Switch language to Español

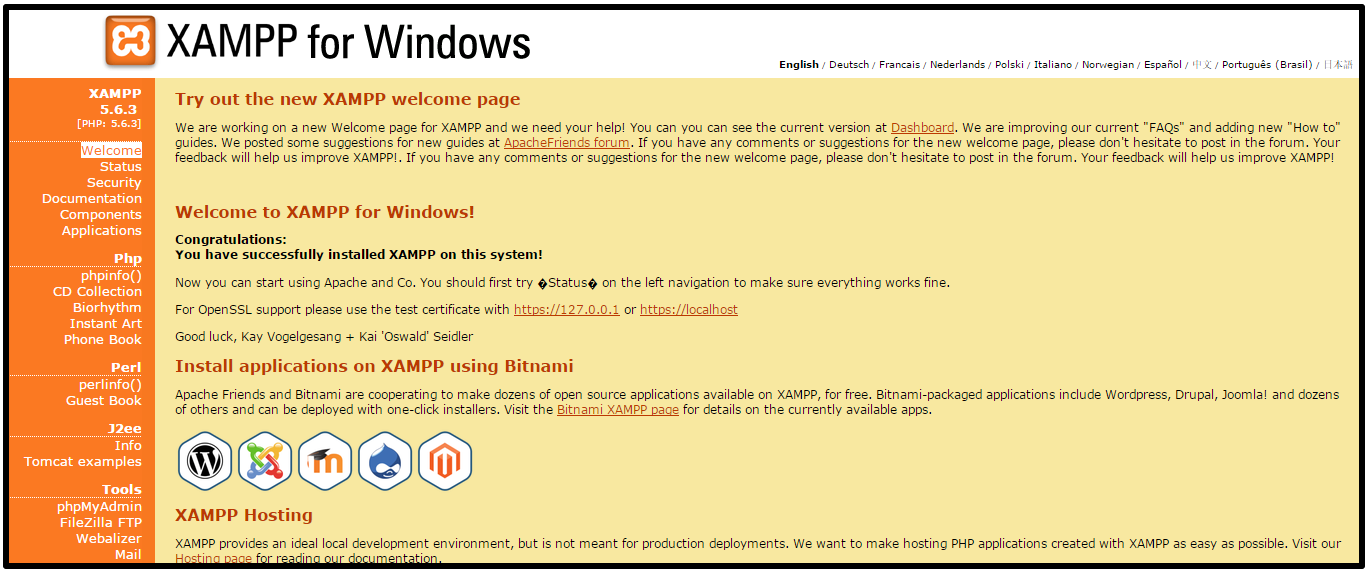click(1163, 65)
